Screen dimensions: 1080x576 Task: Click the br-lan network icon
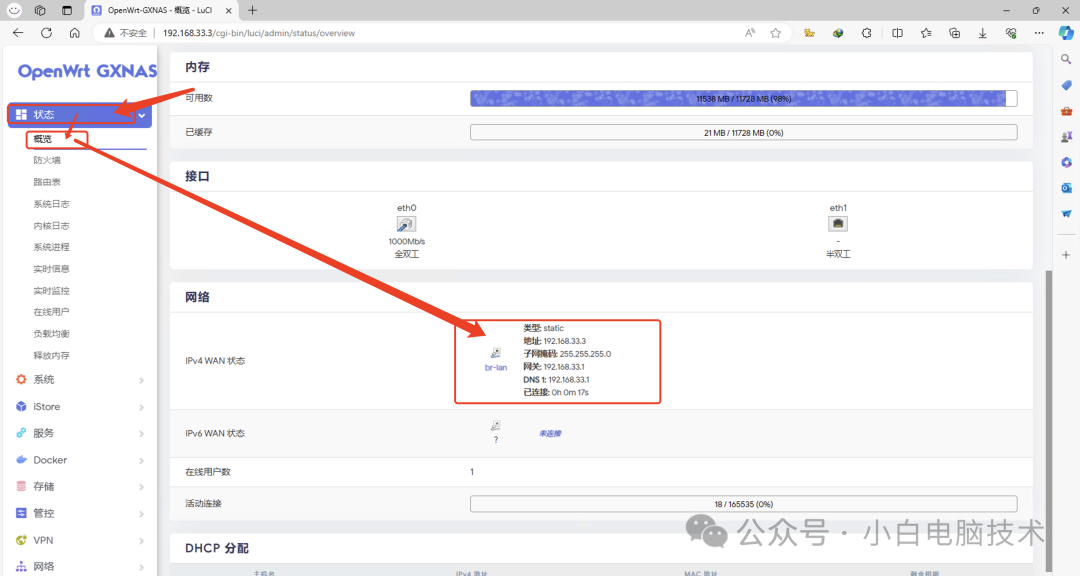pyautogui.click(x=495, y=353)
